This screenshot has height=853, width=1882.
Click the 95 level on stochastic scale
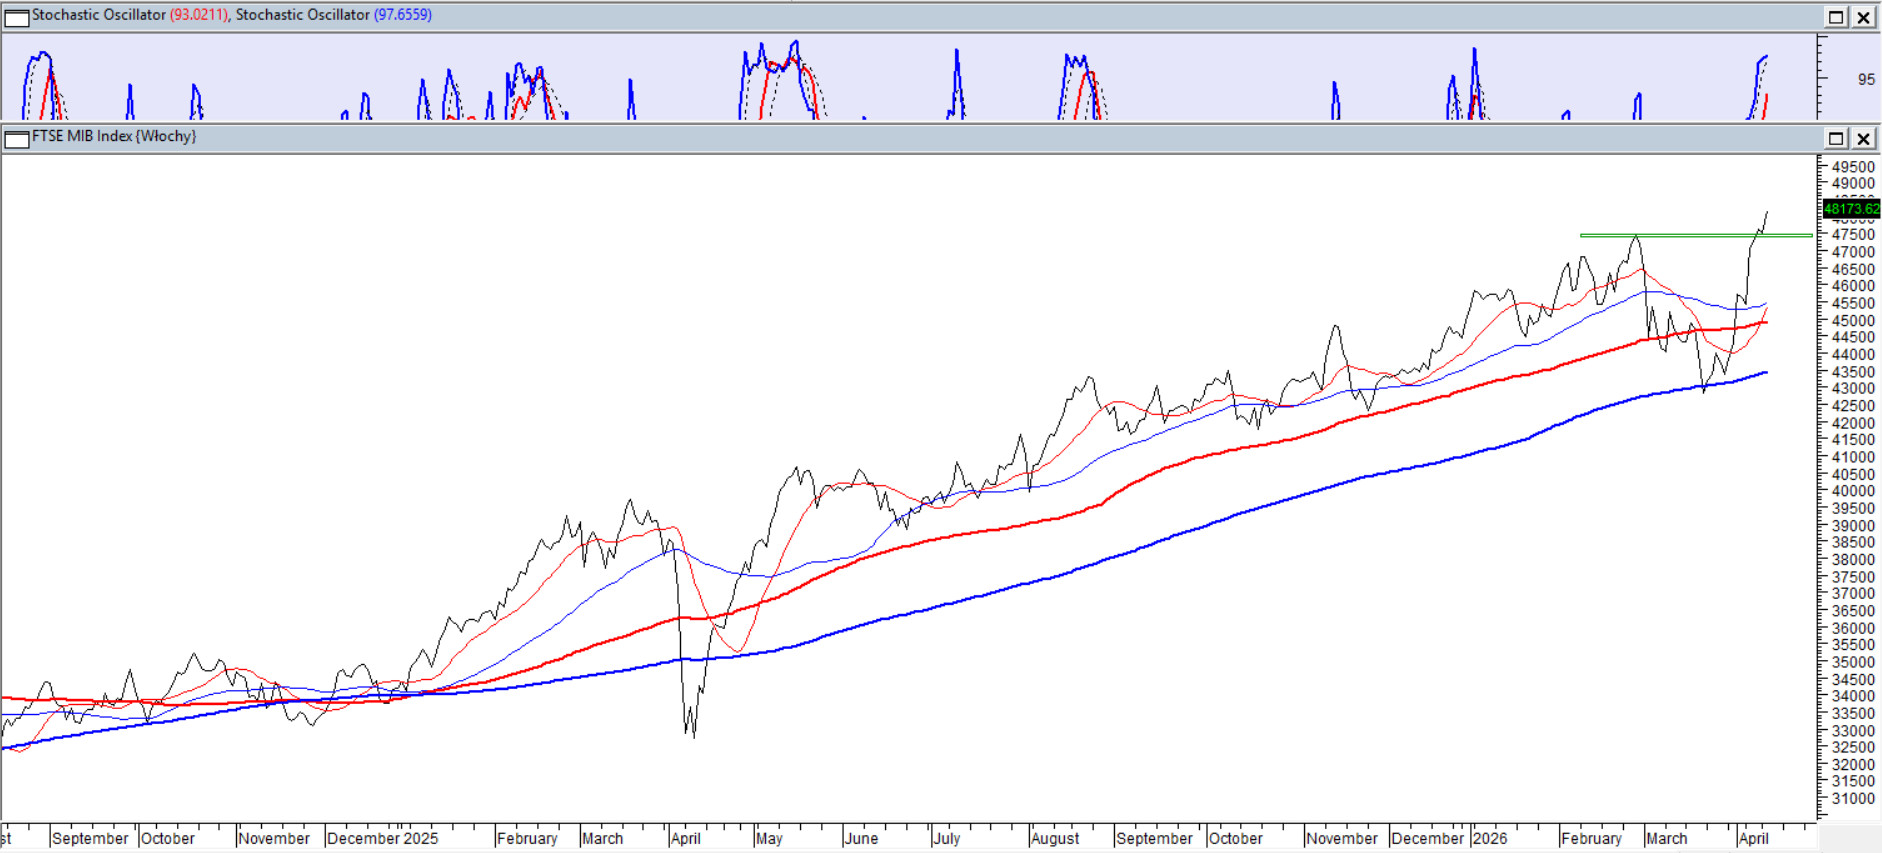(1866, 79)
